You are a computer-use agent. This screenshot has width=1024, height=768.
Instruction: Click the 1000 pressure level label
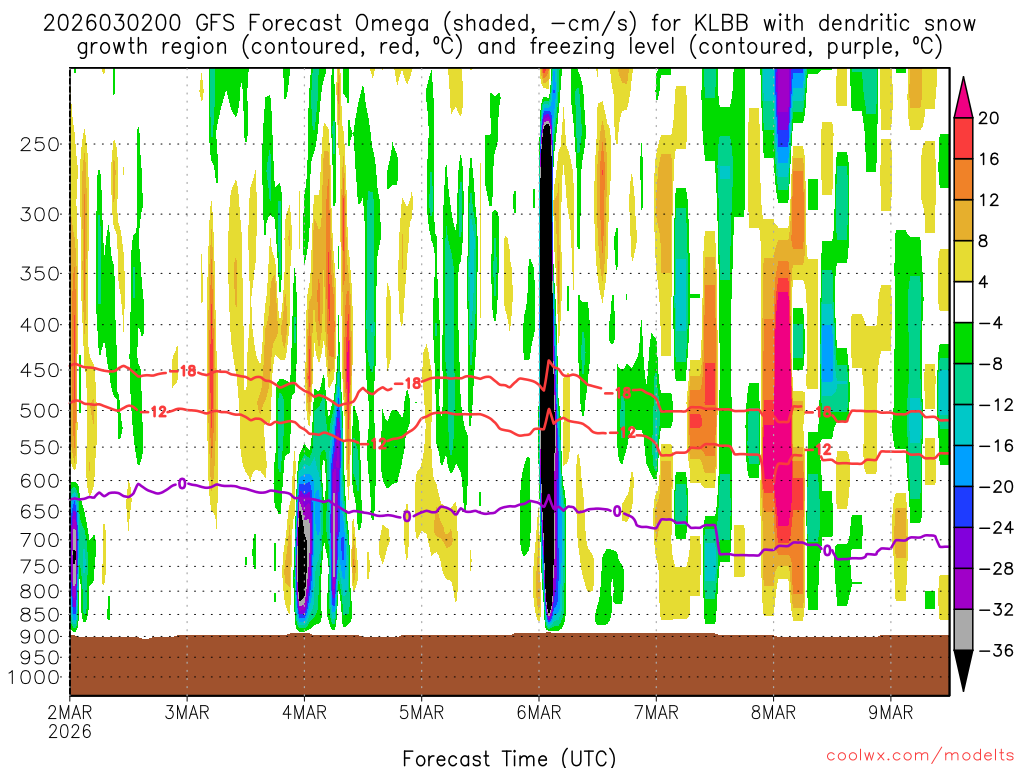(x=34, y=677)
